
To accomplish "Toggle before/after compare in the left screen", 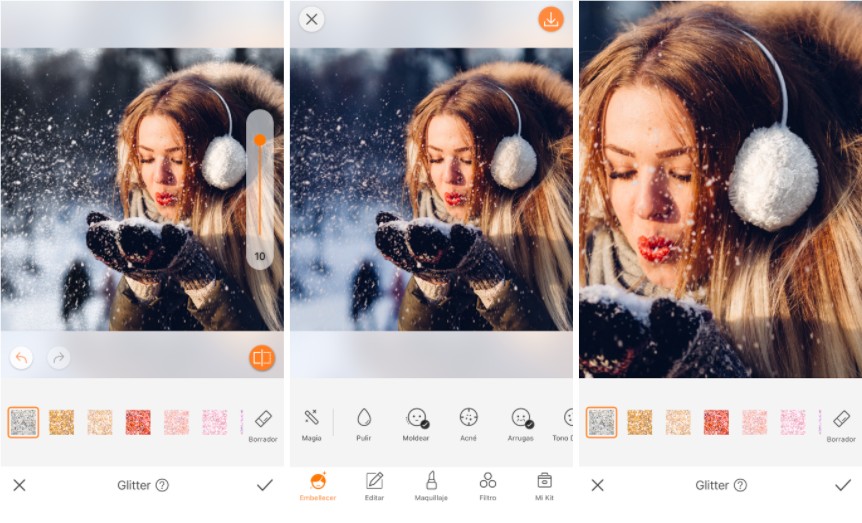I will click(262, 358).
